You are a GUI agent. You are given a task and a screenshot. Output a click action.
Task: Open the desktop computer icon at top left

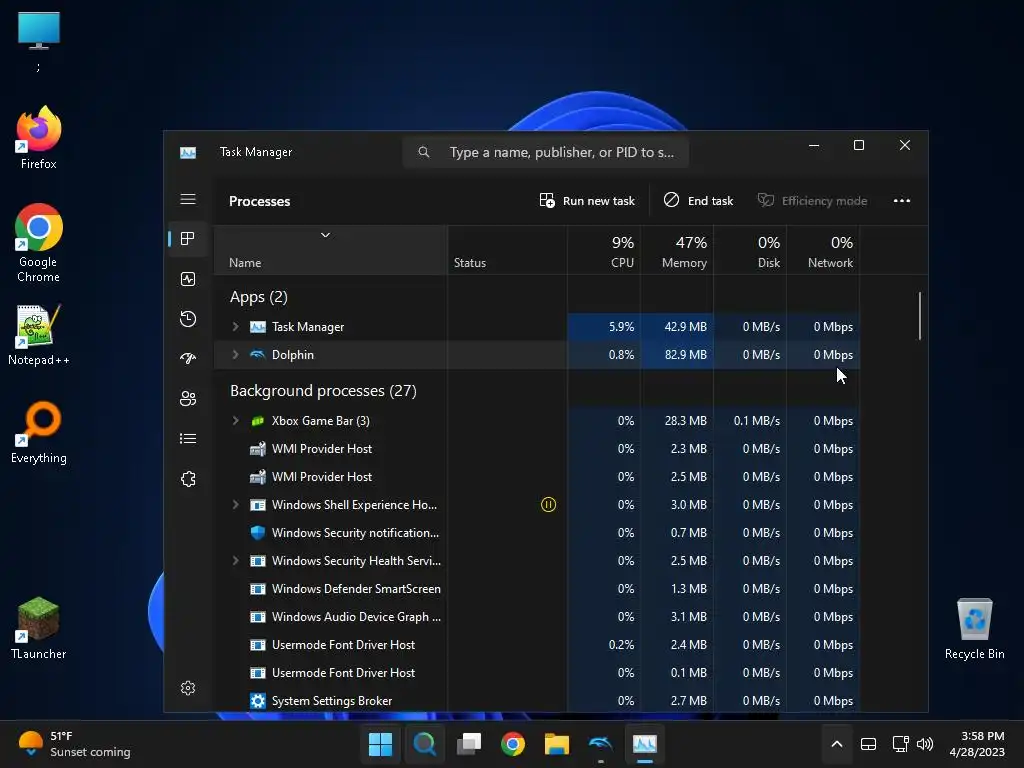pyautogui.click(x=39, y=40)
